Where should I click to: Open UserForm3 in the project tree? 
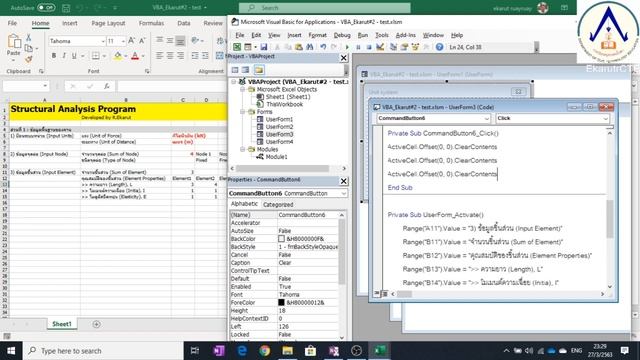(279, 134)
